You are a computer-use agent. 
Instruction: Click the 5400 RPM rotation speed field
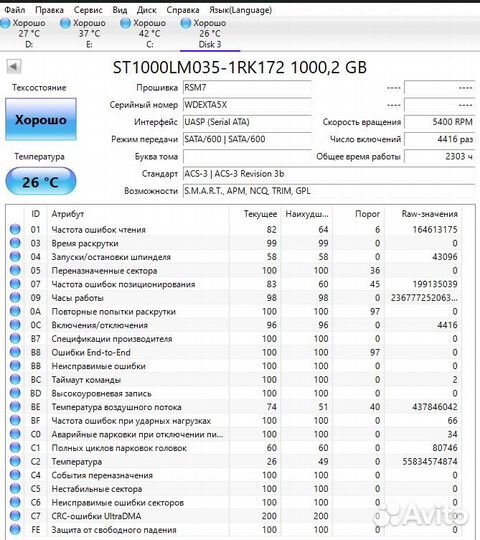click(x=440, y=122)
